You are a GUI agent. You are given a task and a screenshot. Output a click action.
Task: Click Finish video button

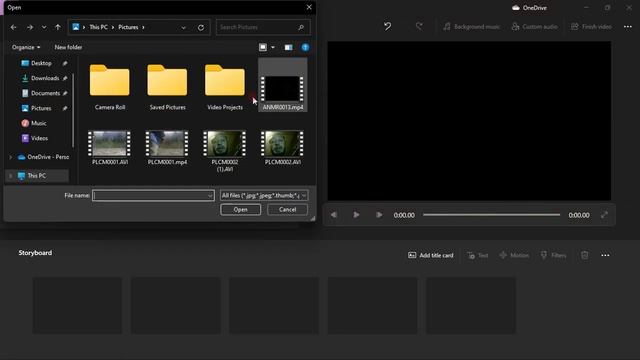click(591, 27)
